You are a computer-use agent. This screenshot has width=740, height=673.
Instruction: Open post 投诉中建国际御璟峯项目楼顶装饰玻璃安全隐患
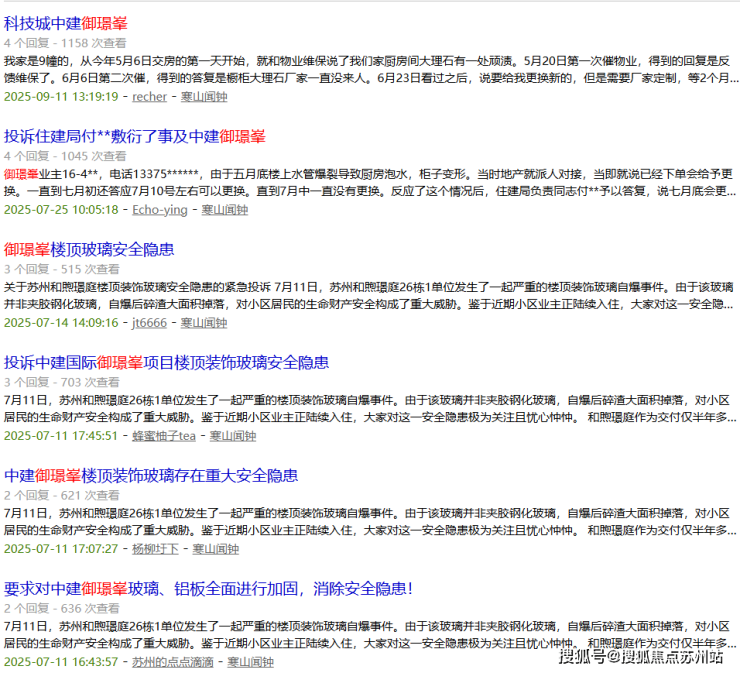pyautogui.click(x=166, y=362)
